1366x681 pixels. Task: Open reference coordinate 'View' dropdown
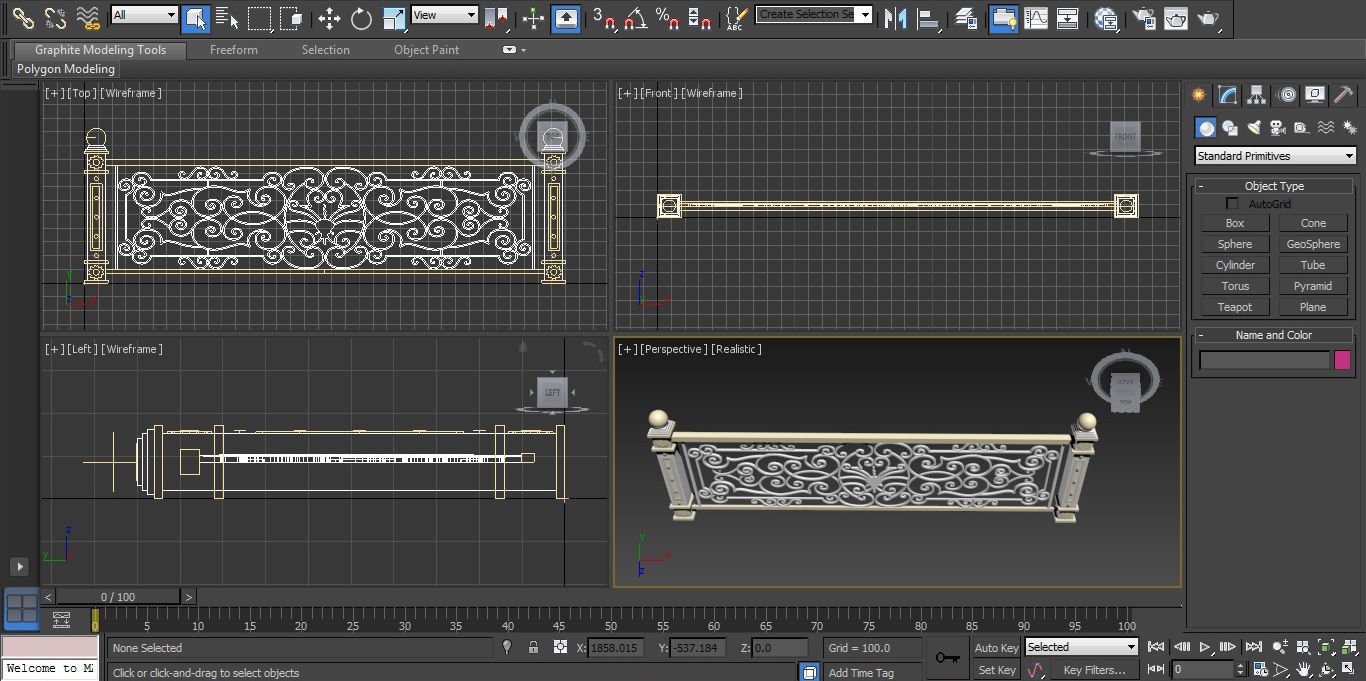[445, 15]
